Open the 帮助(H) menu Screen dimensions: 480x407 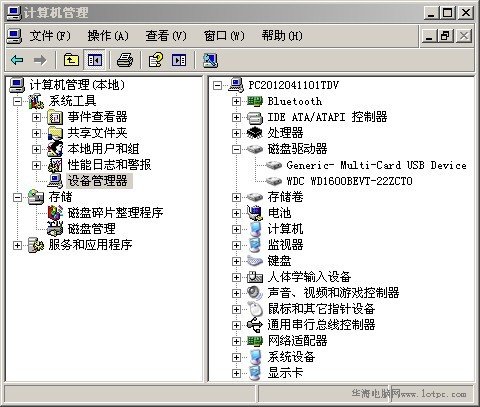pyautogui.click(x=282, y=36)
